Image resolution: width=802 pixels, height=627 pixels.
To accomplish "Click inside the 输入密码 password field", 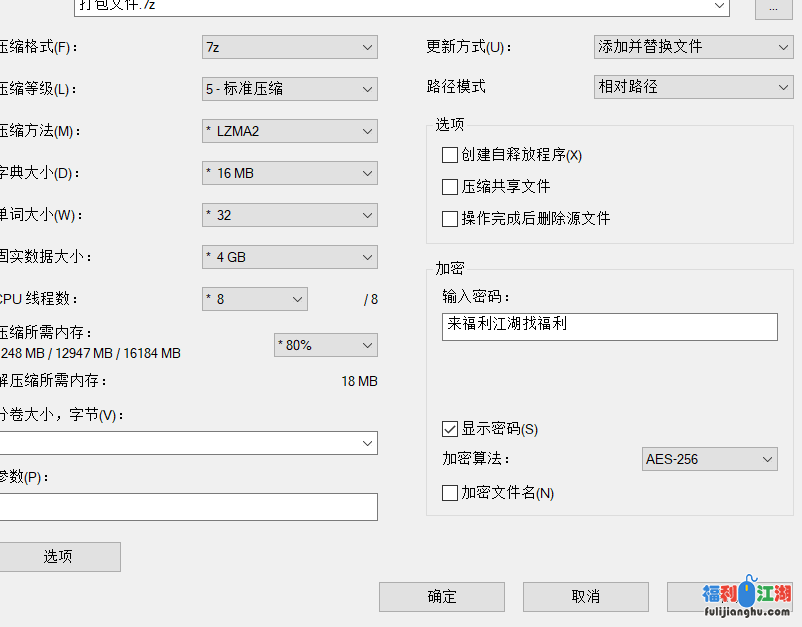I will pyautogui.click(x=609, y=326).
